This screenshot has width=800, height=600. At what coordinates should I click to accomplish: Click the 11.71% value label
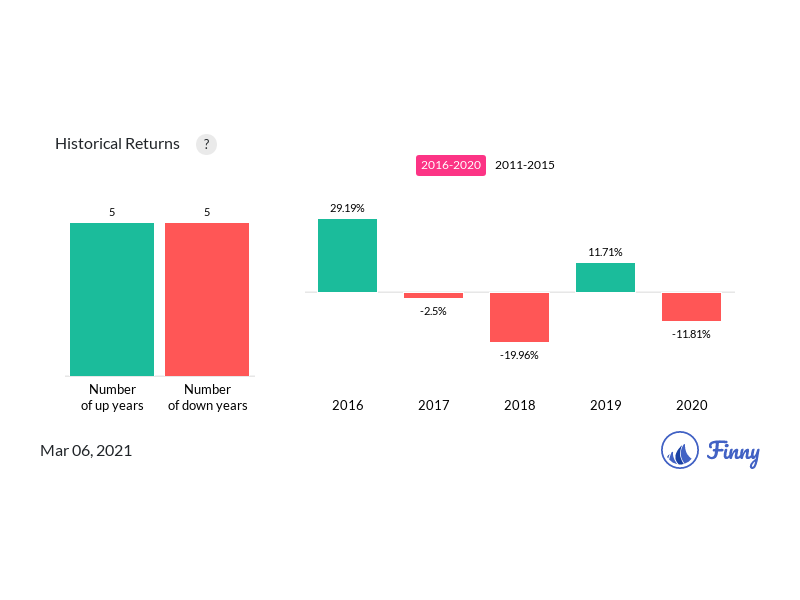click(x=605, y=252)
